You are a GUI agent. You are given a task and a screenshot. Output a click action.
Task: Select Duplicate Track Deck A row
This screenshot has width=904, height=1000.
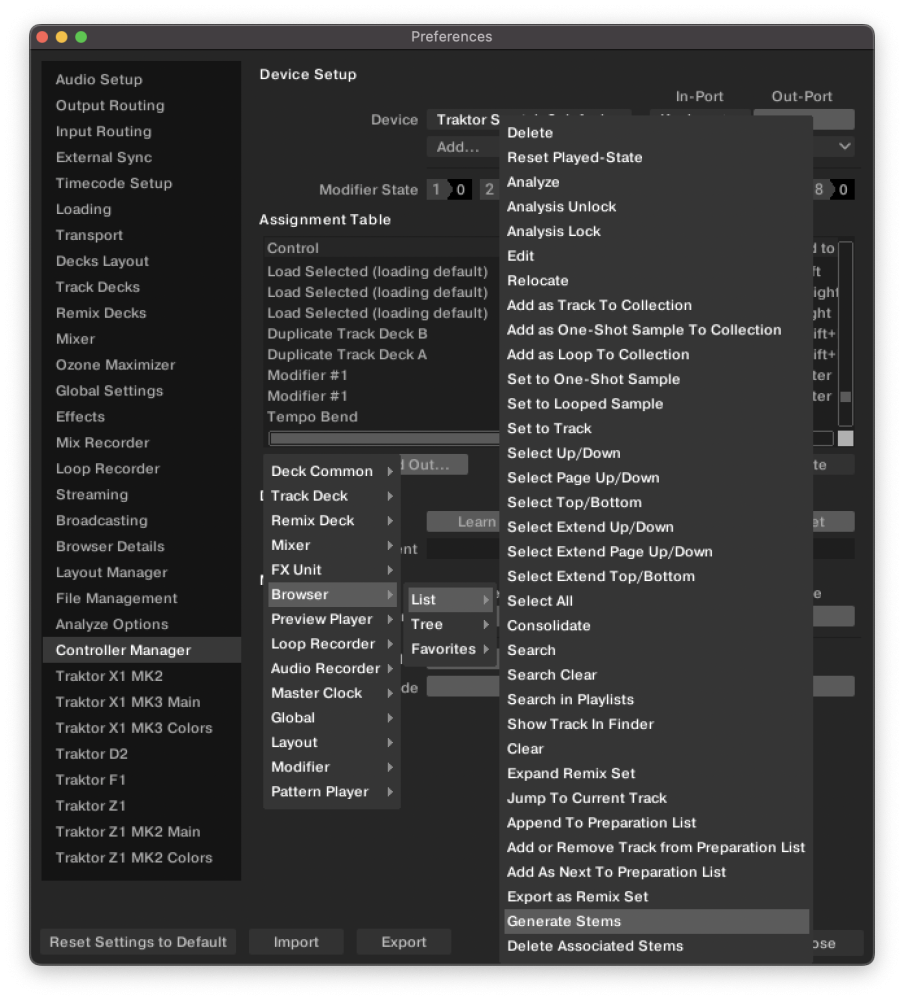[382, 355]
